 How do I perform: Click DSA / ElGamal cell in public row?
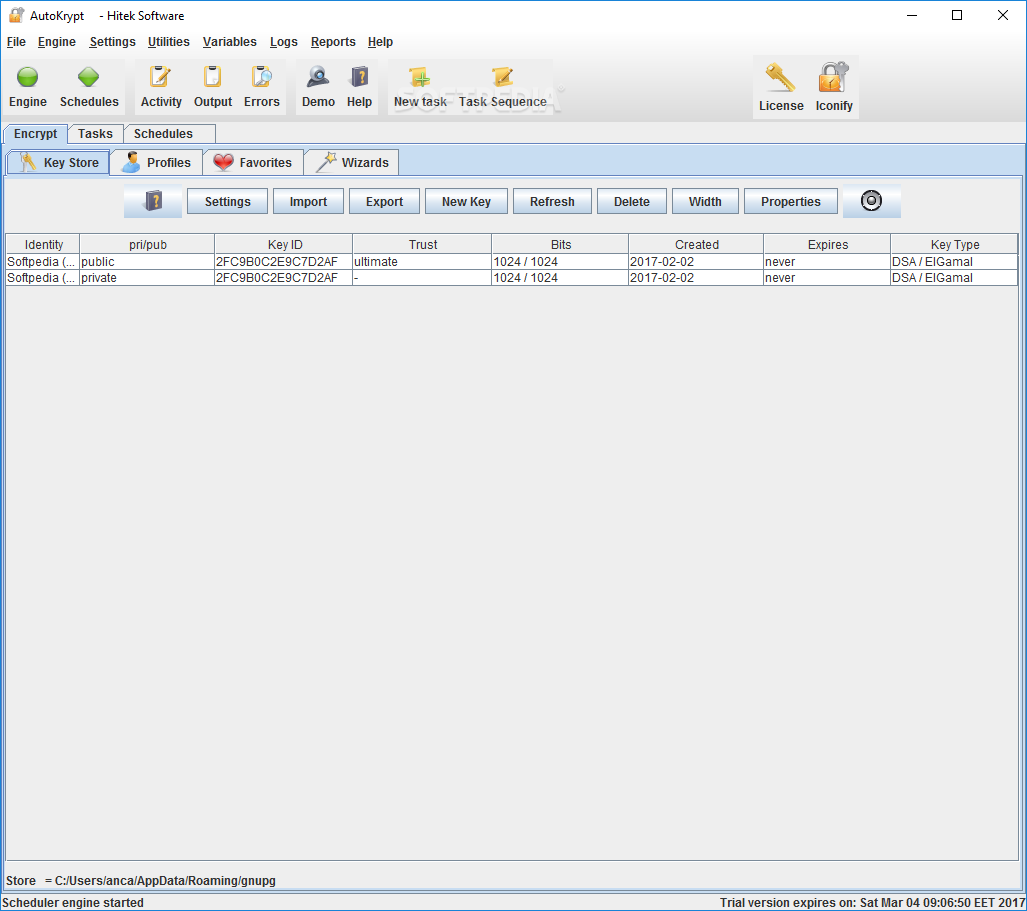coord(954,262)
